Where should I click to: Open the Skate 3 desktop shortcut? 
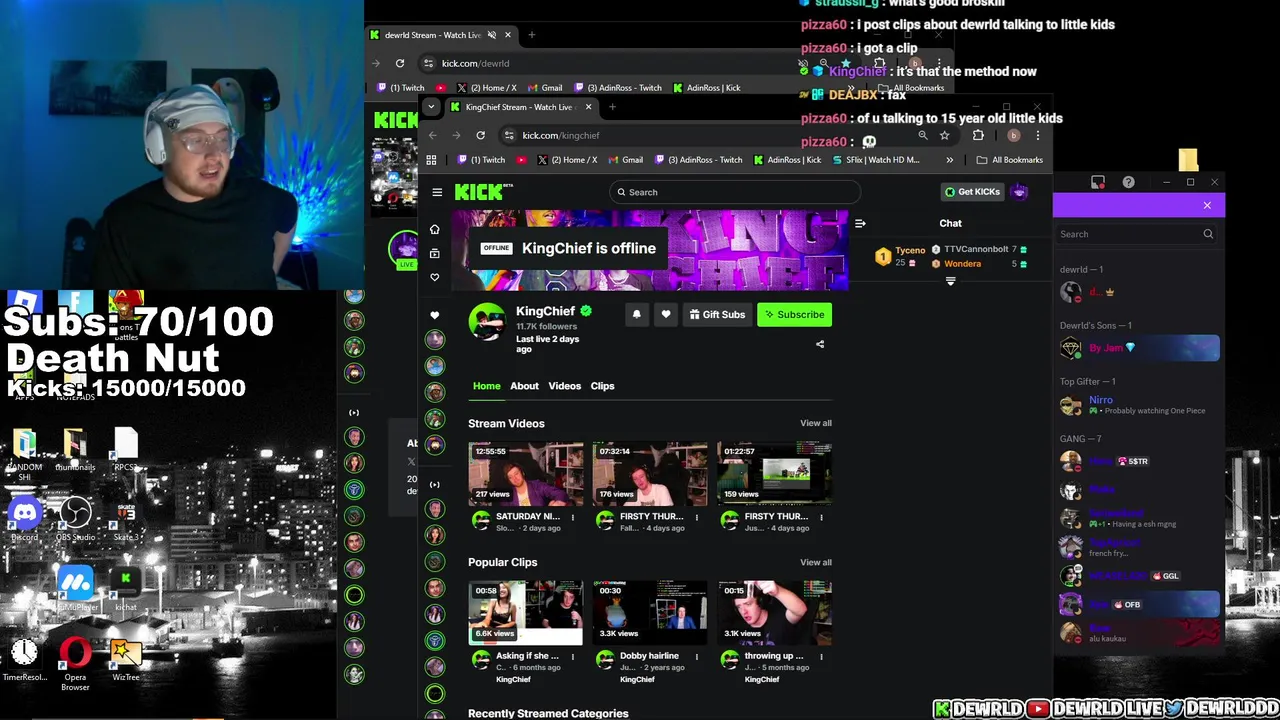pyautogui.click(x=125, y=520)
